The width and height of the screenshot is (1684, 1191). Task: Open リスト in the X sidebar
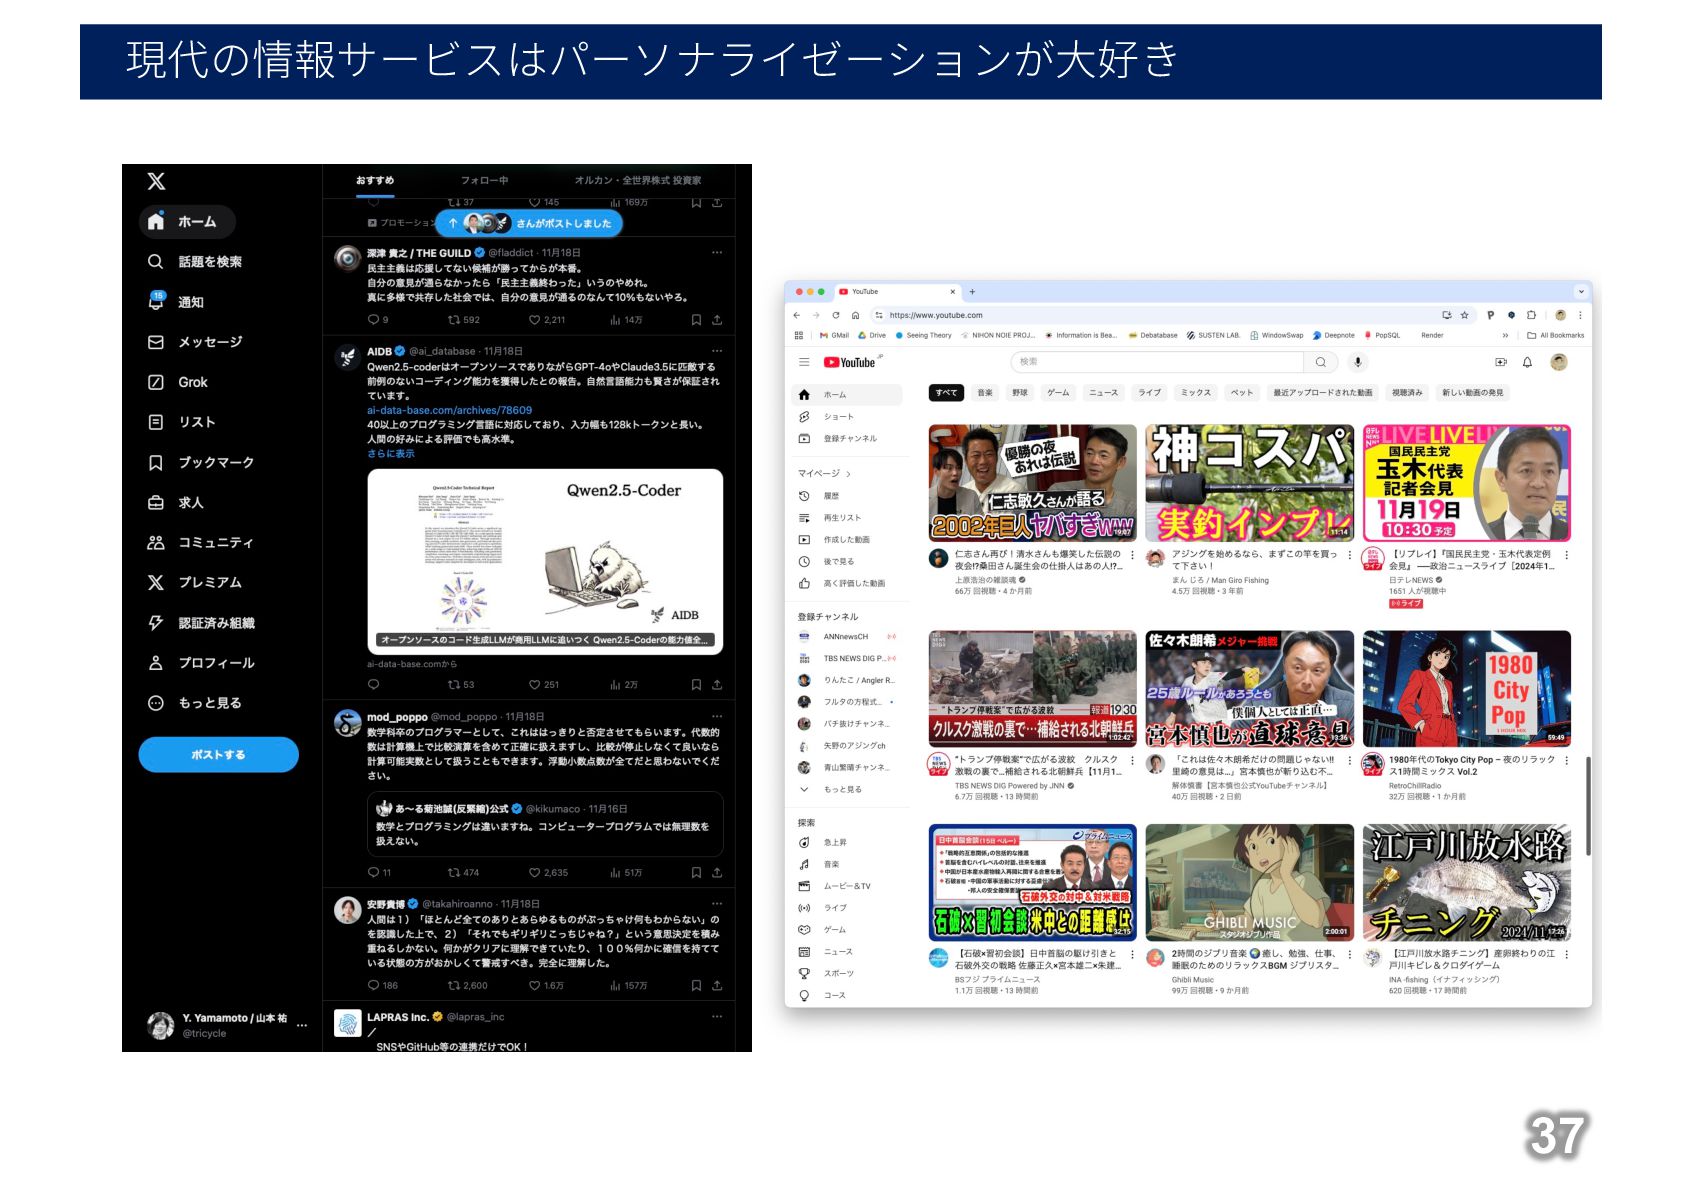[x=182, y=422]
